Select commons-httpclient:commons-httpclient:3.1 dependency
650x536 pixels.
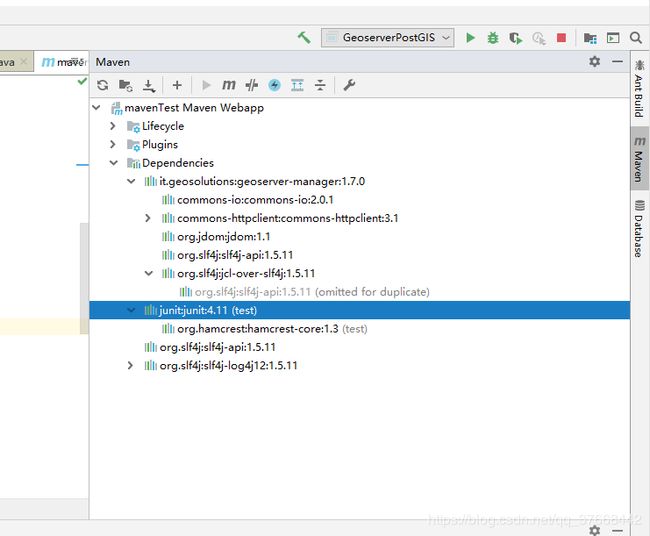[x=288, y=218]
